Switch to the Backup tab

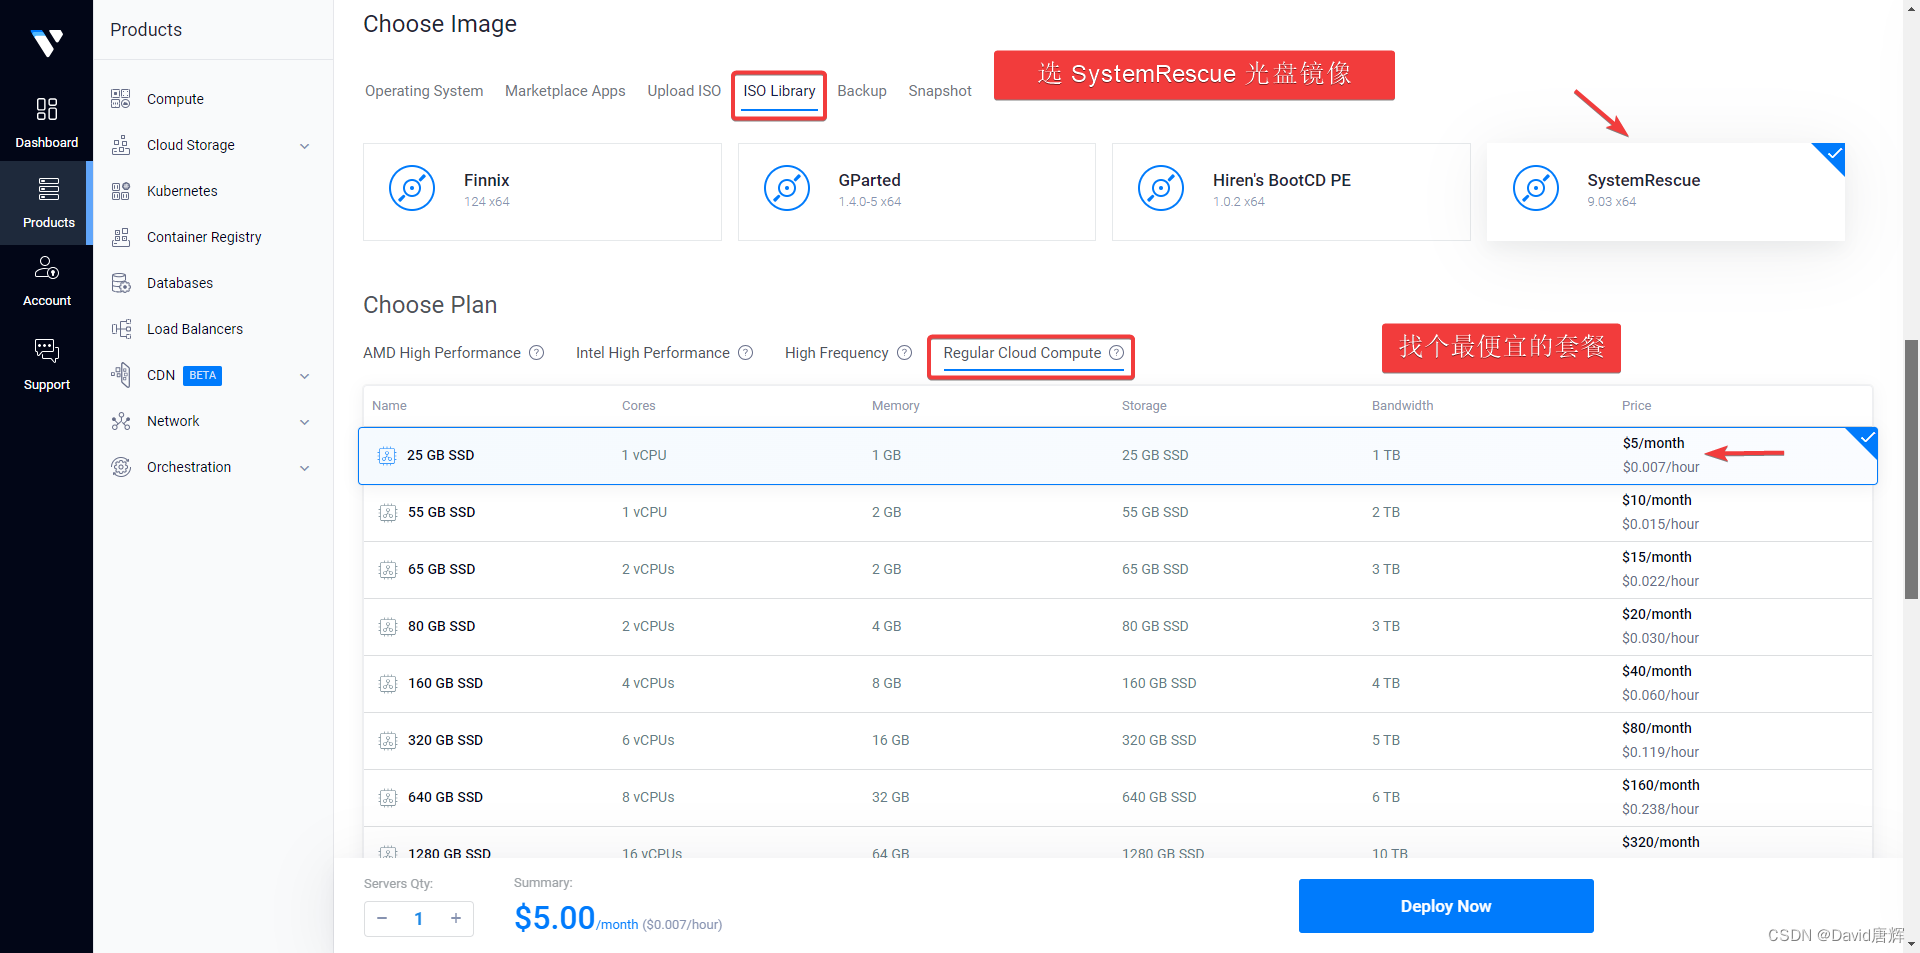pos(862,91)
